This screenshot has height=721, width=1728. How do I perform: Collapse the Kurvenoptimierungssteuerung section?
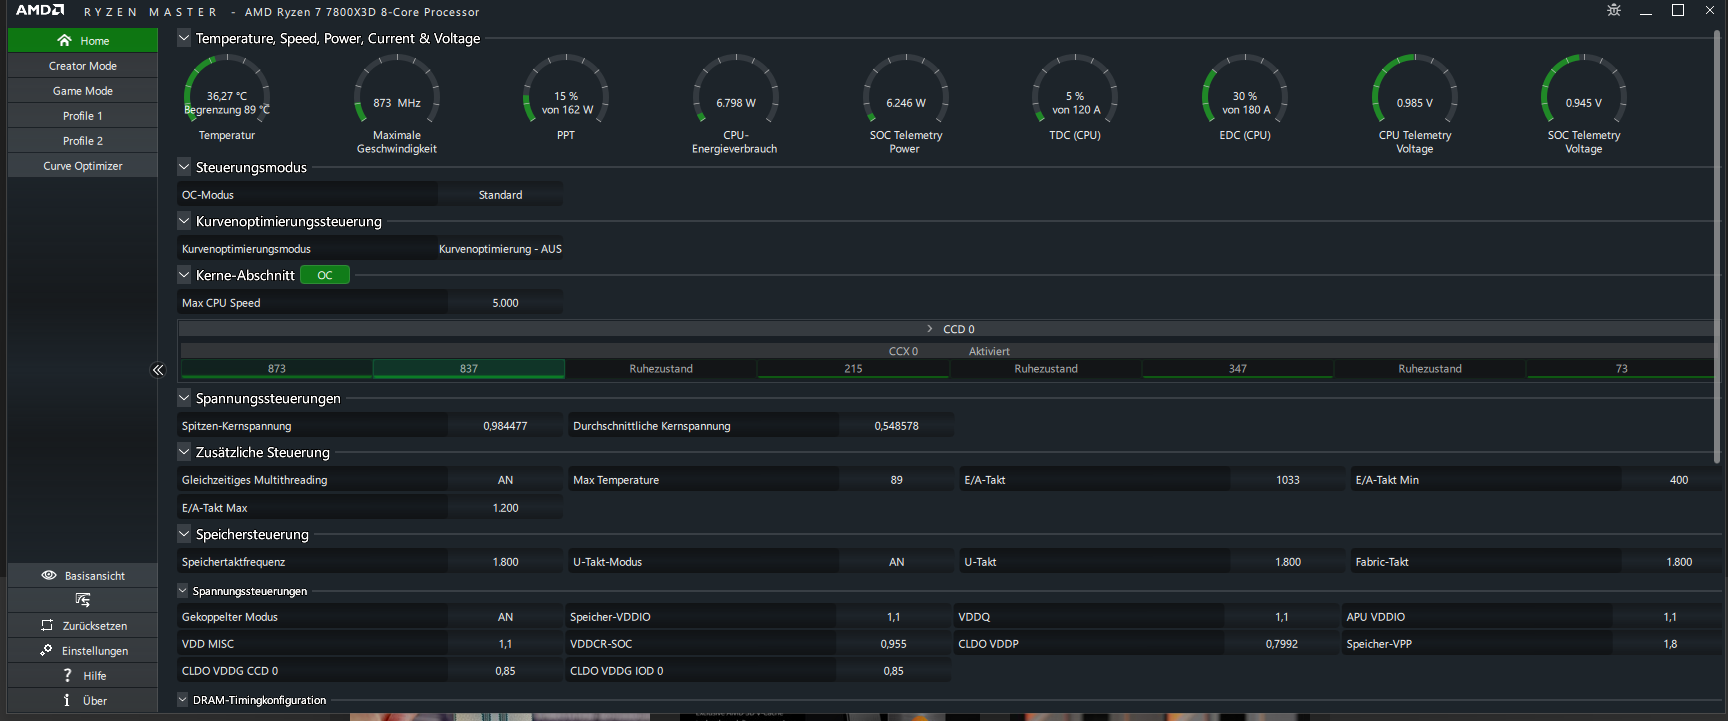184,221
